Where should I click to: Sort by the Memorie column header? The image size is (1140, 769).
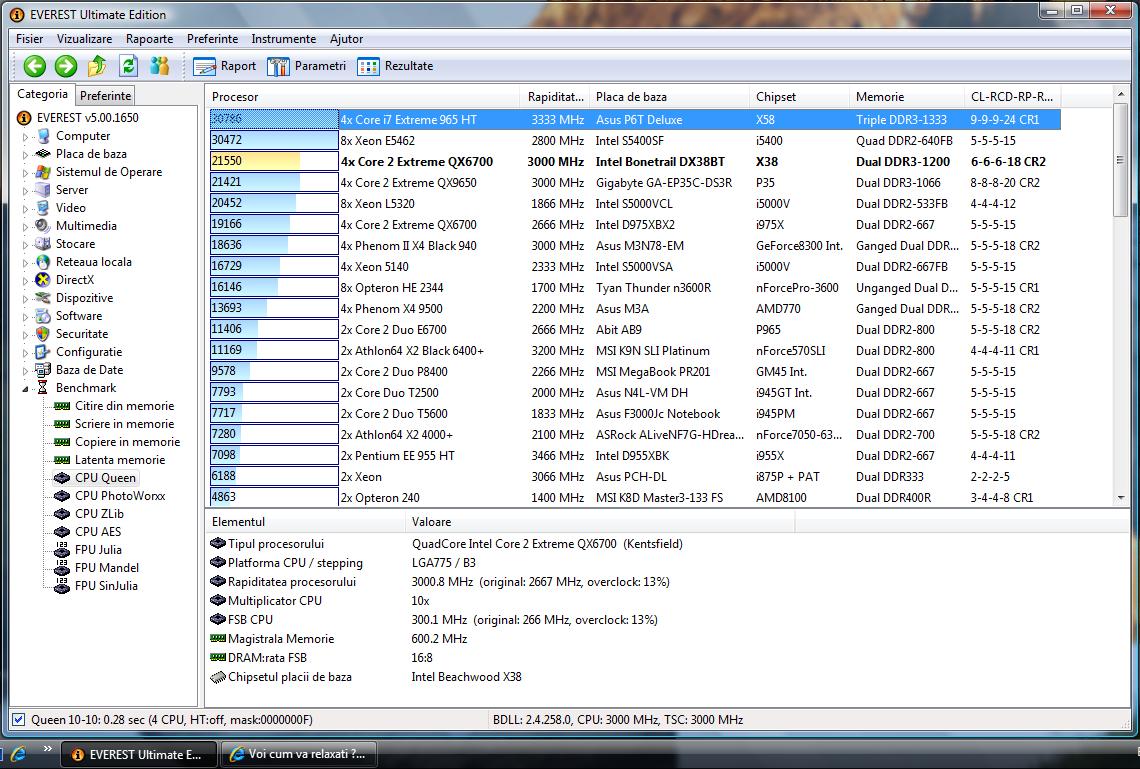(x=907, y=97)
